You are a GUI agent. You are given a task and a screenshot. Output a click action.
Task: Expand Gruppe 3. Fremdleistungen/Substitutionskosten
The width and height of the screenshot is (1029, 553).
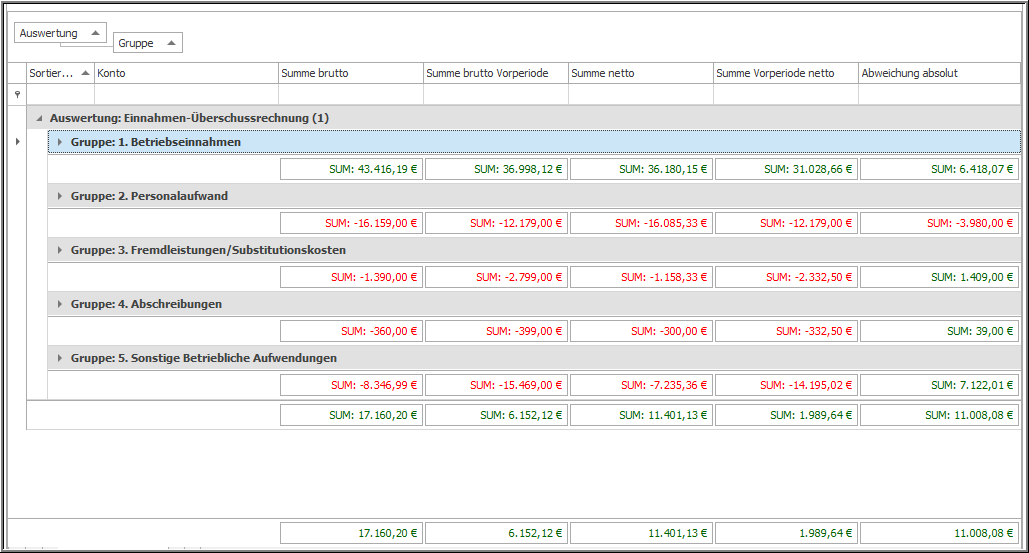click(x=60, y=250)
